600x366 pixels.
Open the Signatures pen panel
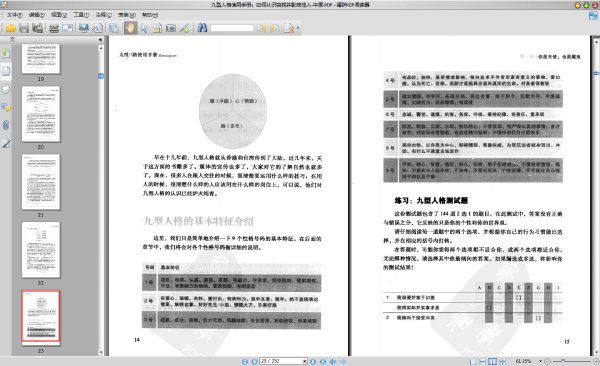click(5, 144)
